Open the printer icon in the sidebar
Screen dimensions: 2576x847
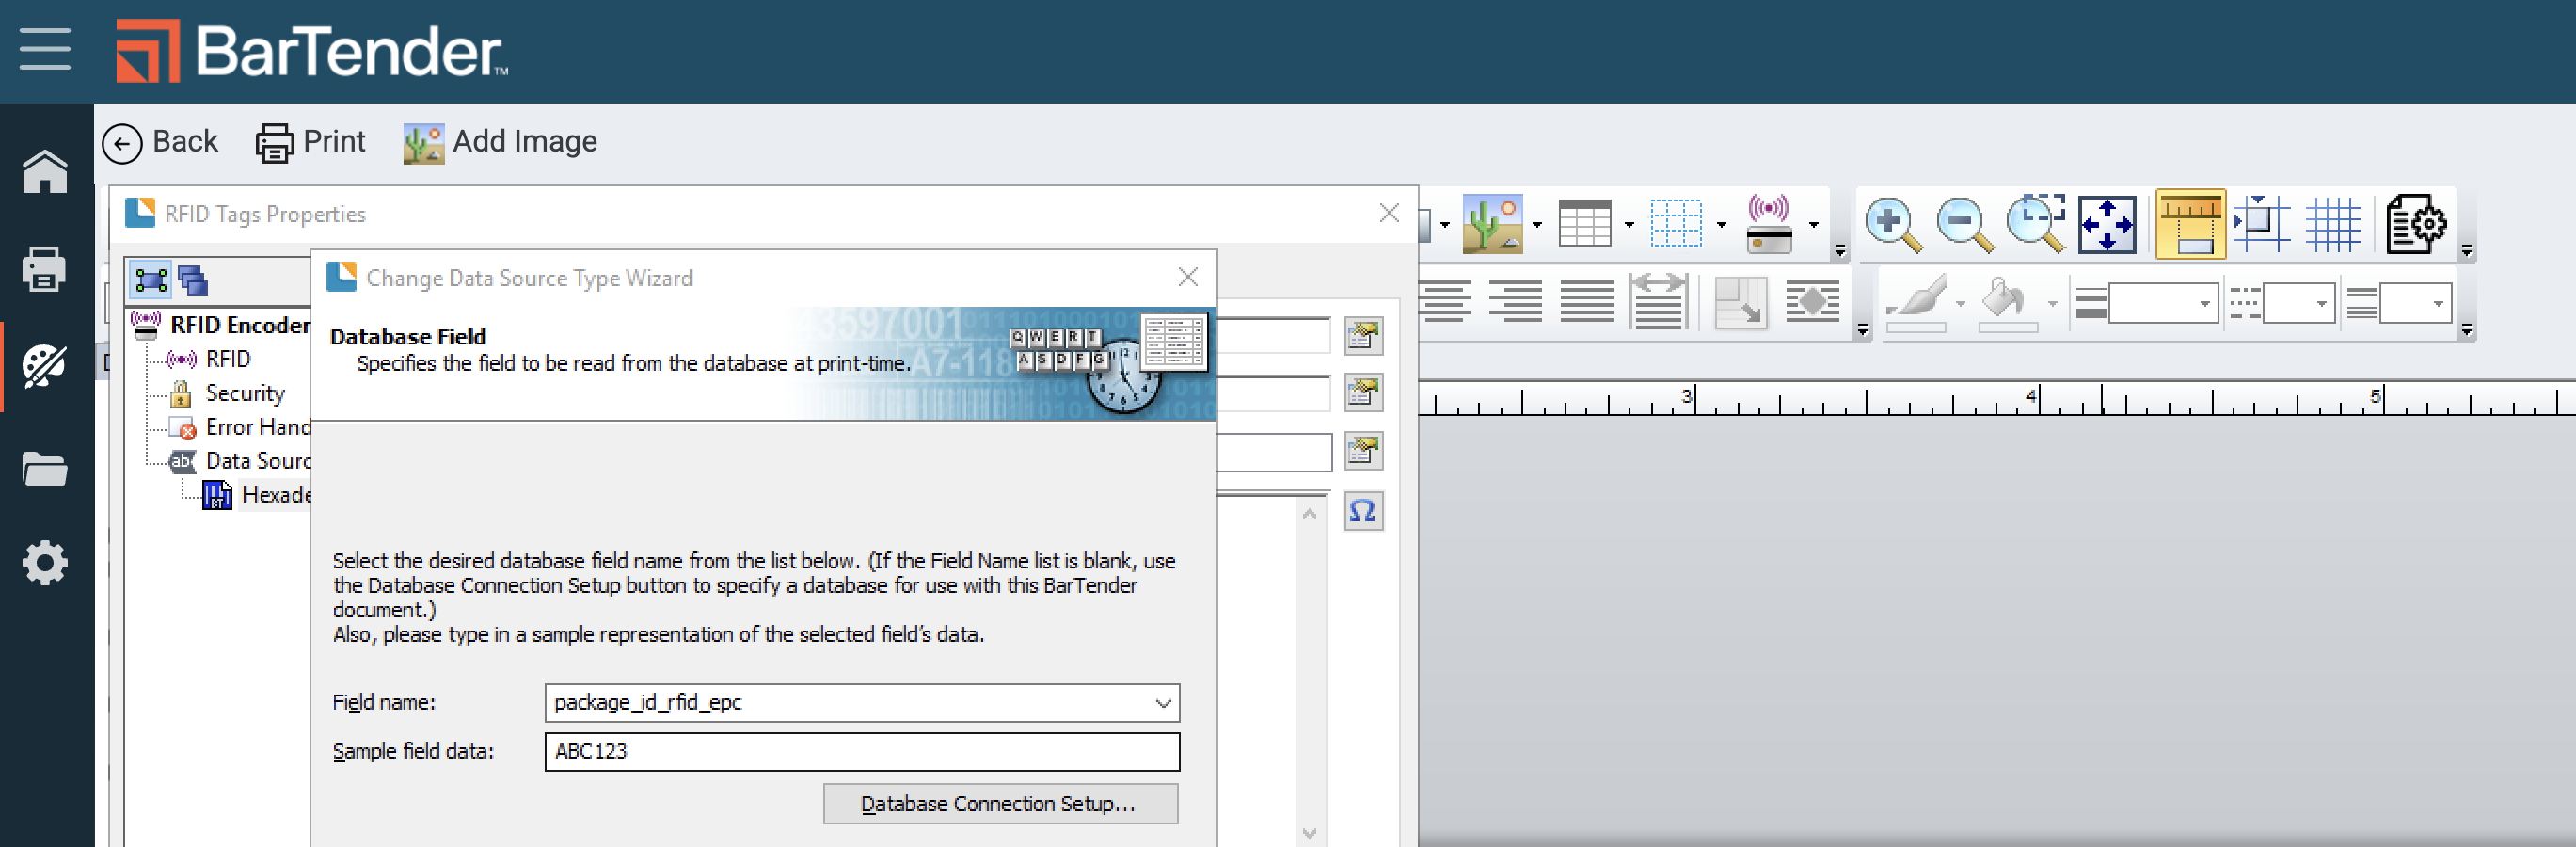(x=45, y=268)
